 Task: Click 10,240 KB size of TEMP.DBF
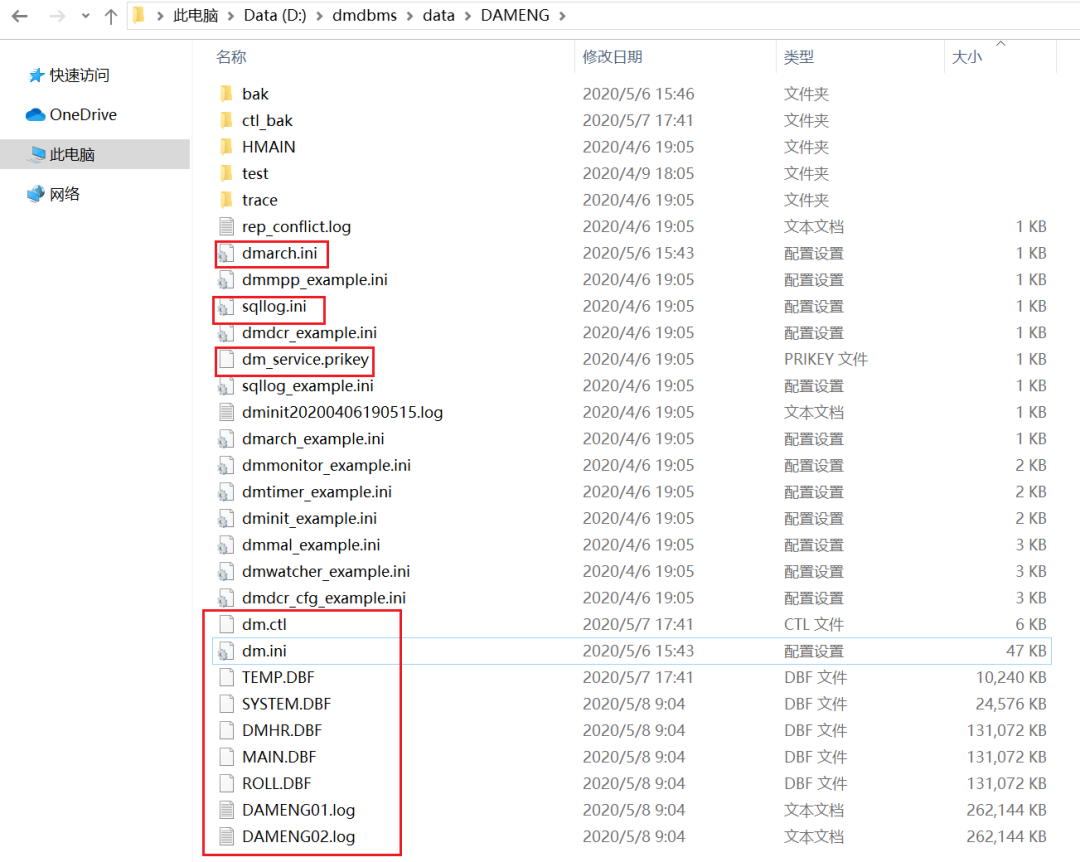tap(1011, 677)
